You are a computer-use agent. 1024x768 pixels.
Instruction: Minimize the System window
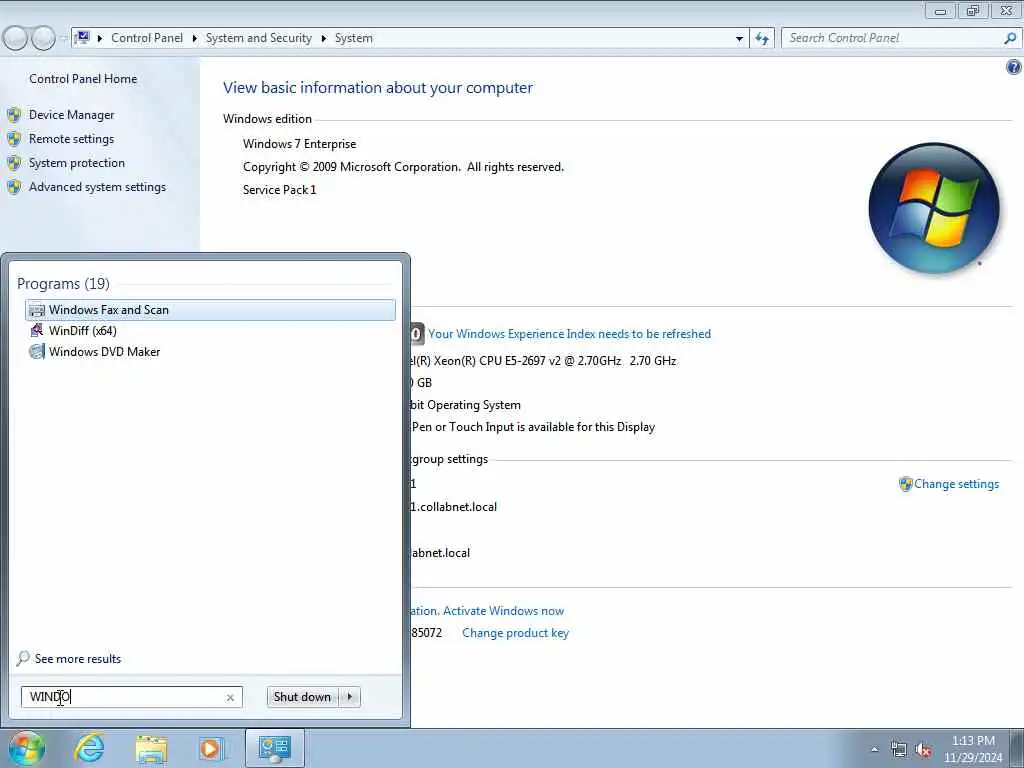[940, 10]
